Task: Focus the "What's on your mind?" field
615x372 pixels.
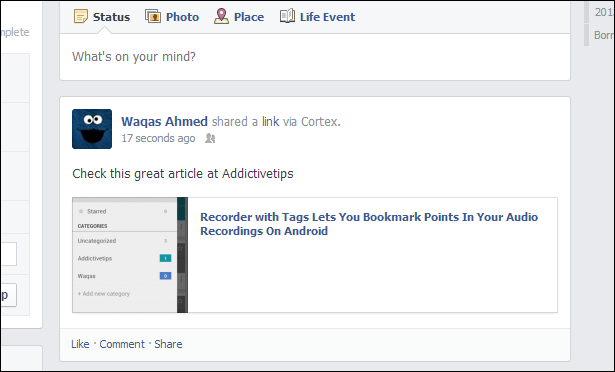Action: pyautogui.click(x=315, y=57)
